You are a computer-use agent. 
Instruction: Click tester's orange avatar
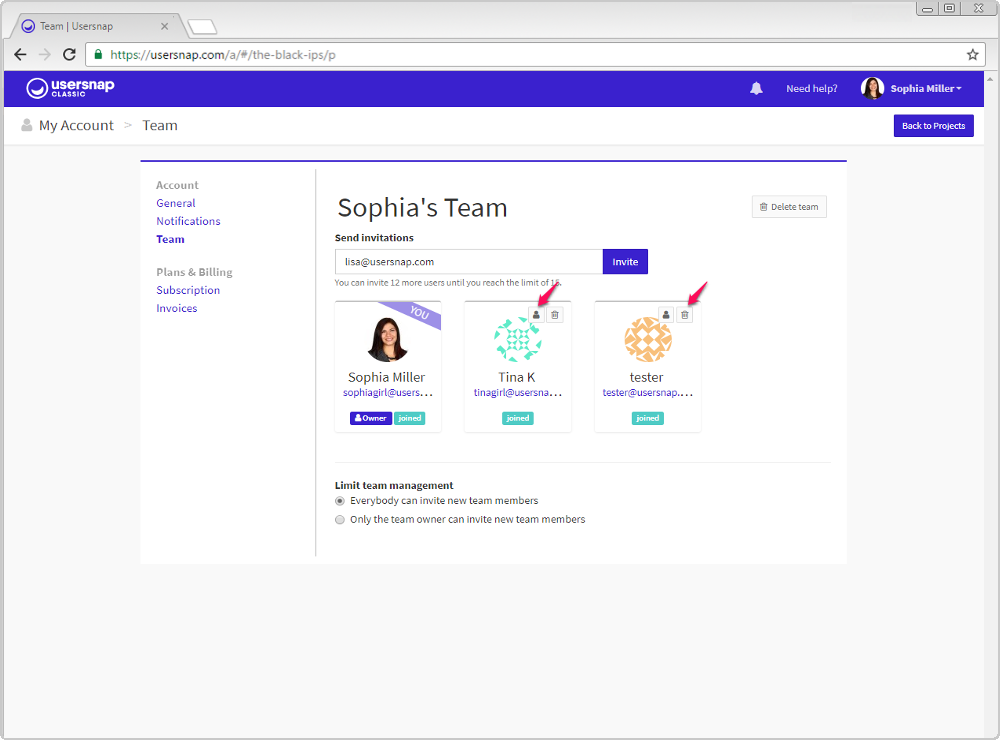[x=648, y=339]
